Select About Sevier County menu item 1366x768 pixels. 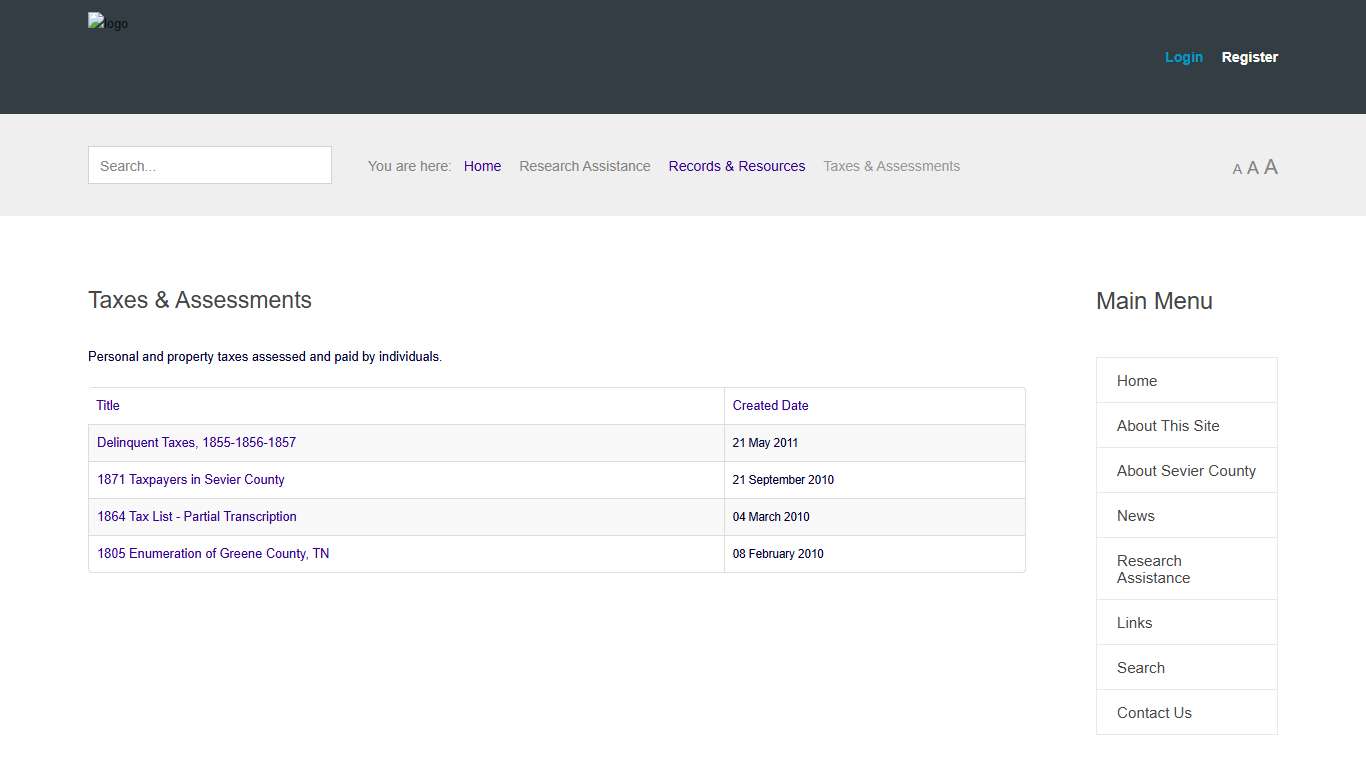coord(1186,471)
